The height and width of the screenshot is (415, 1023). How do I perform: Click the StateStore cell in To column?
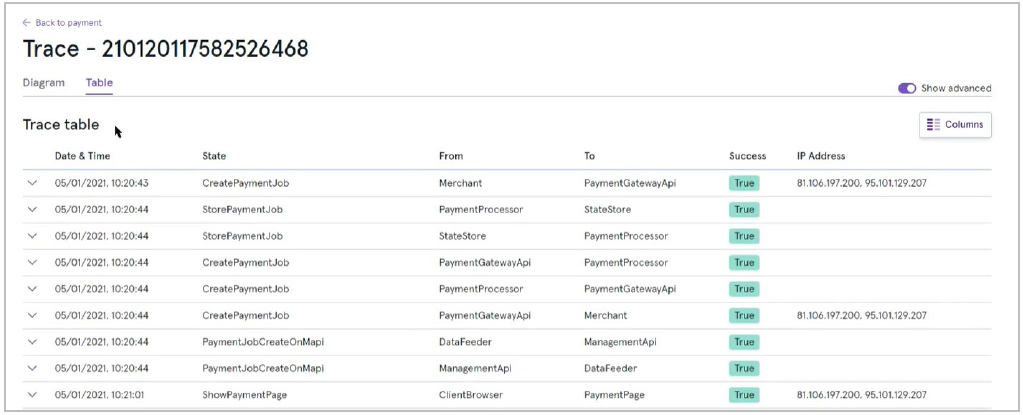pos(607,209)
